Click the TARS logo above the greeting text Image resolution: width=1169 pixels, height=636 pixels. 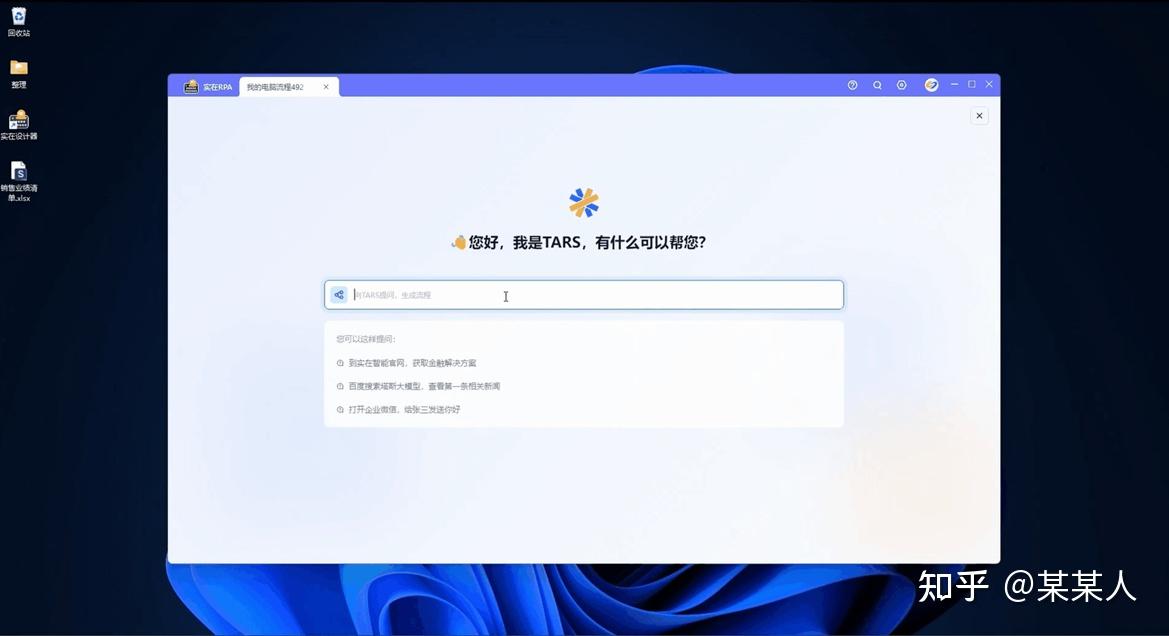[x=583, y=201]
